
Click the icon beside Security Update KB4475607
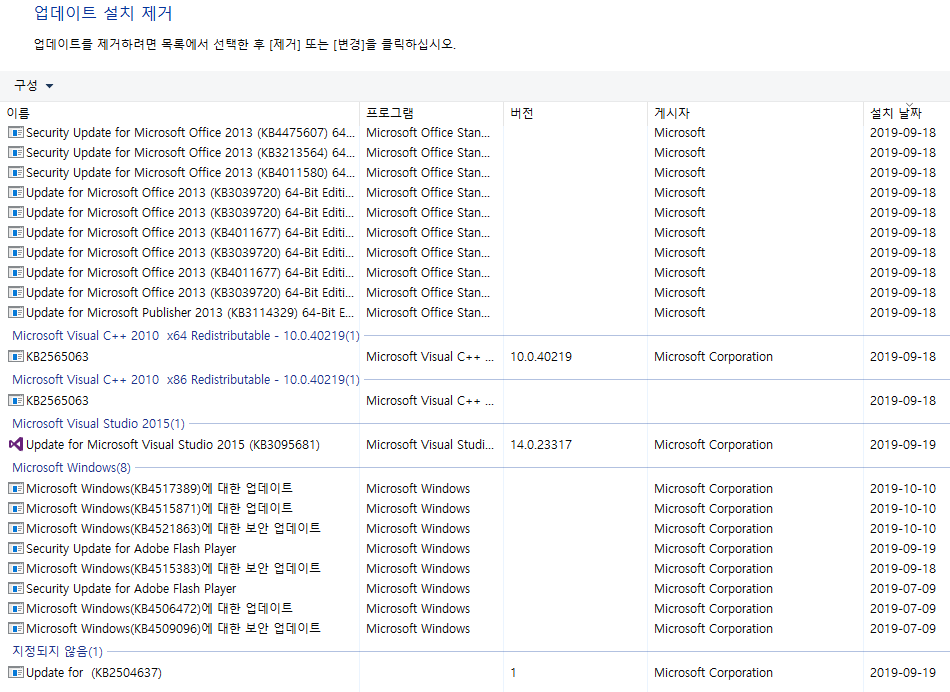(x=16, y=132)
